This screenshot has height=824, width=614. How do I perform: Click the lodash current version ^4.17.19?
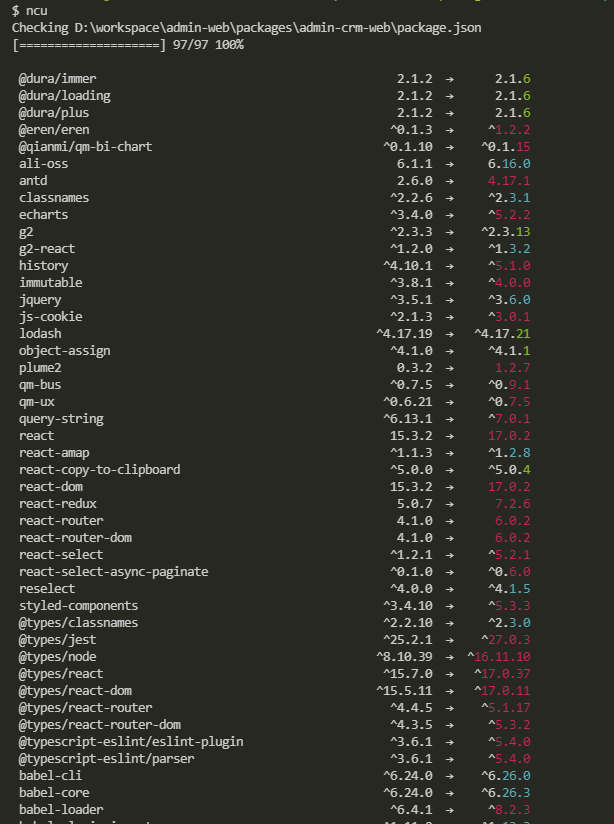404,334
